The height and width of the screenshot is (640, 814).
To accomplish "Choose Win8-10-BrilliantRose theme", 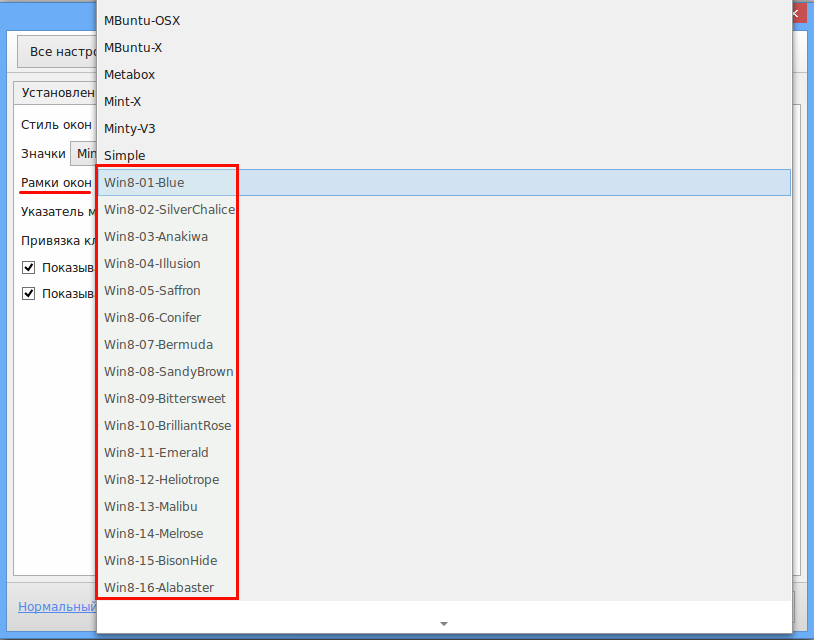I will point(444,426).
